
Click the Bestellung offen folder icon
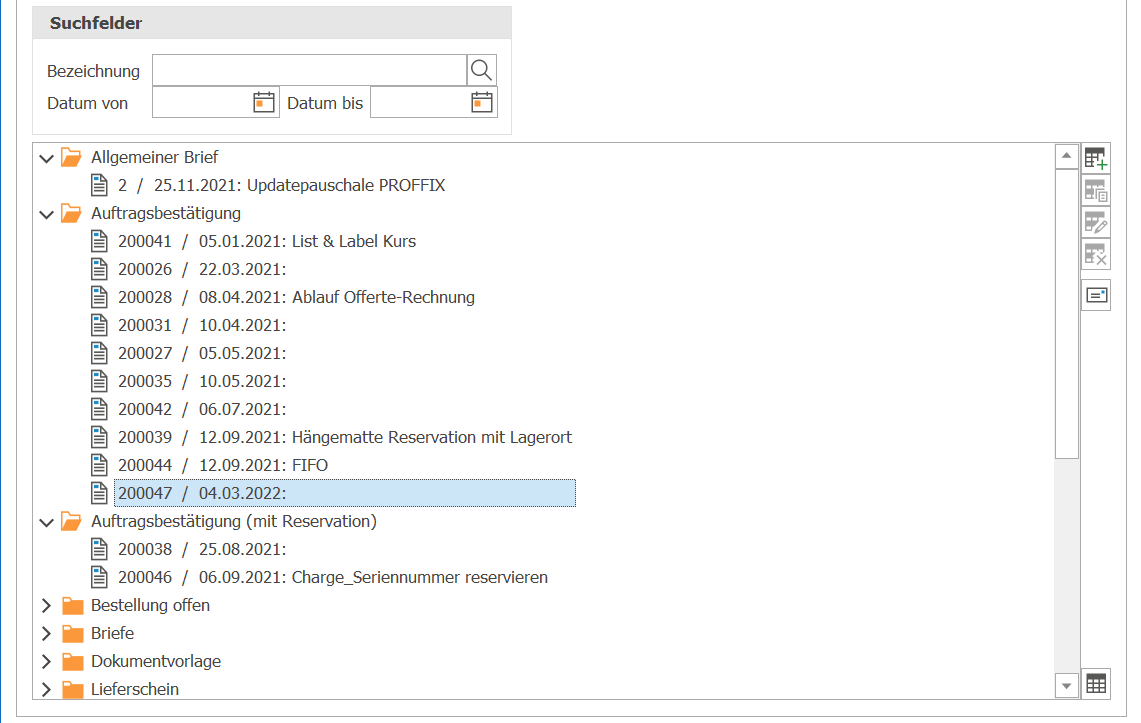[x=72, y=606]
